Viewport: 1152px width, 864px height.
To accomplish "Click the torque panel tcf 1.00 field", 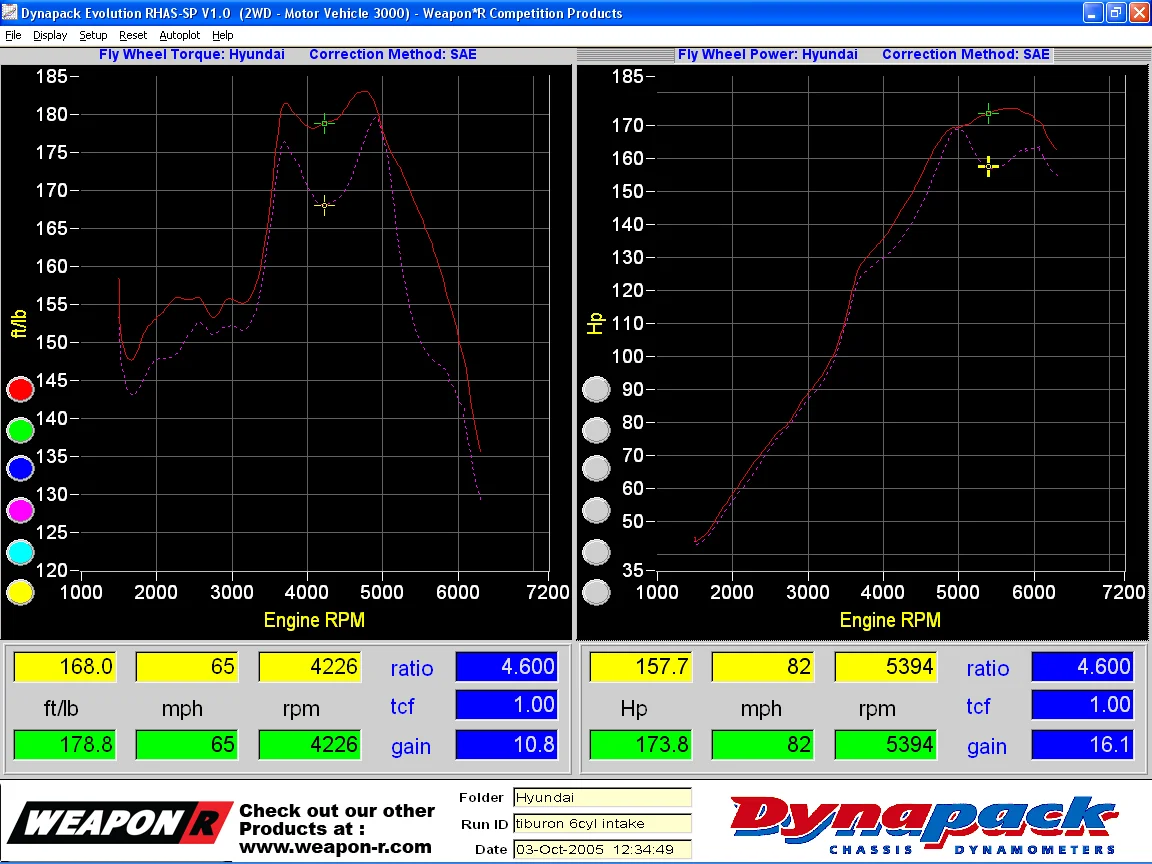I will point(507,705).
